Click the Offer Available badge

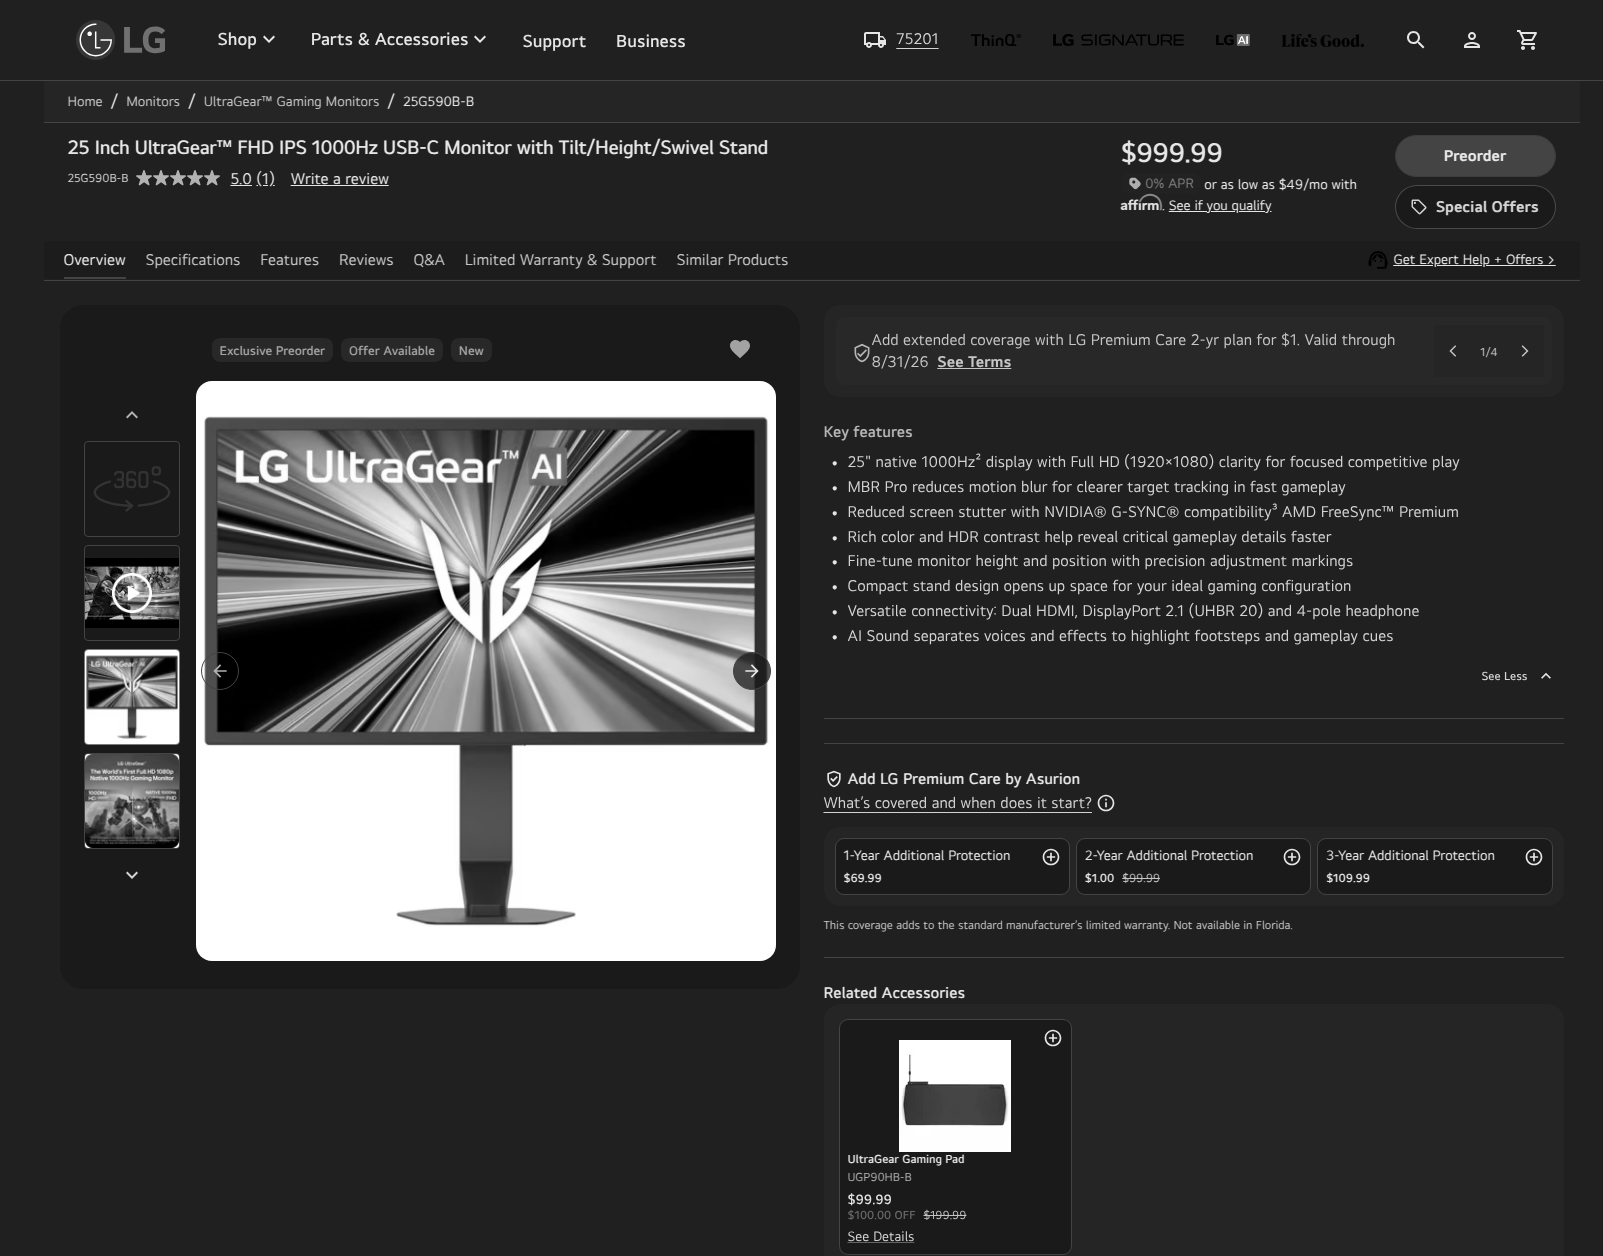pyautogui.click(x=392, y=351)
